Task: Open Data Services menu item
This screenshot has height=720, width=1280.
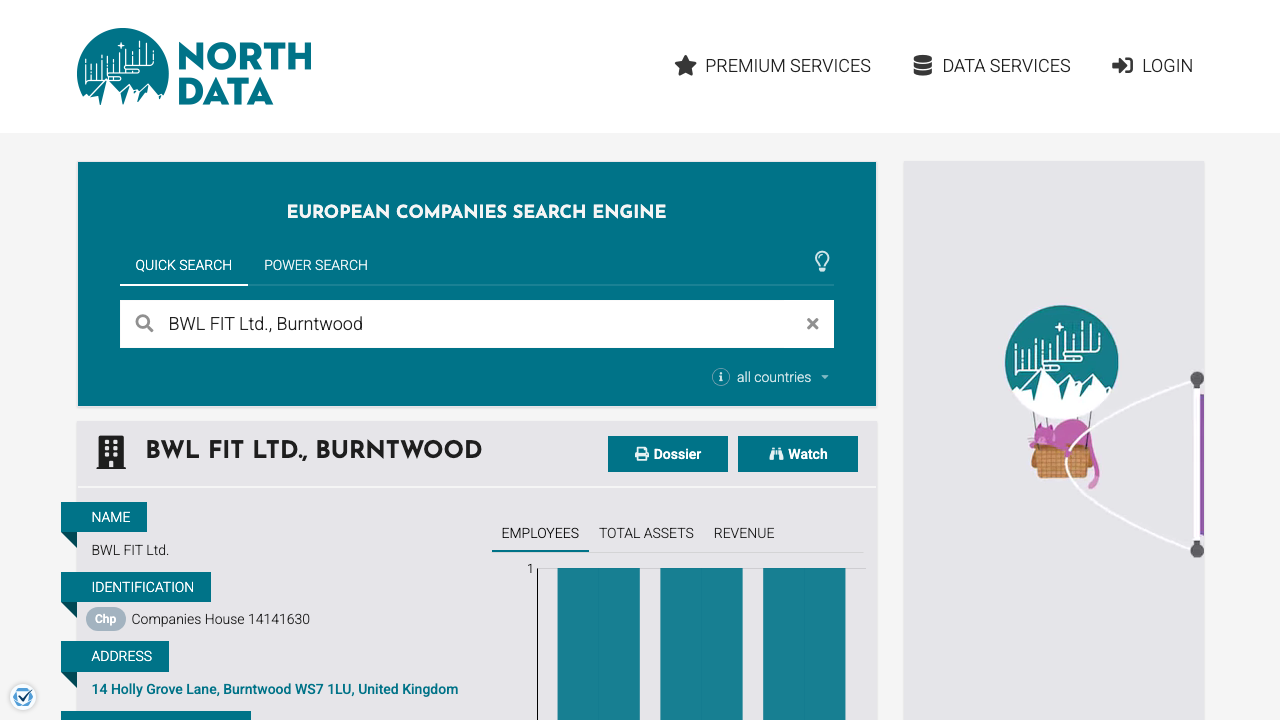Action: [991, 66]
